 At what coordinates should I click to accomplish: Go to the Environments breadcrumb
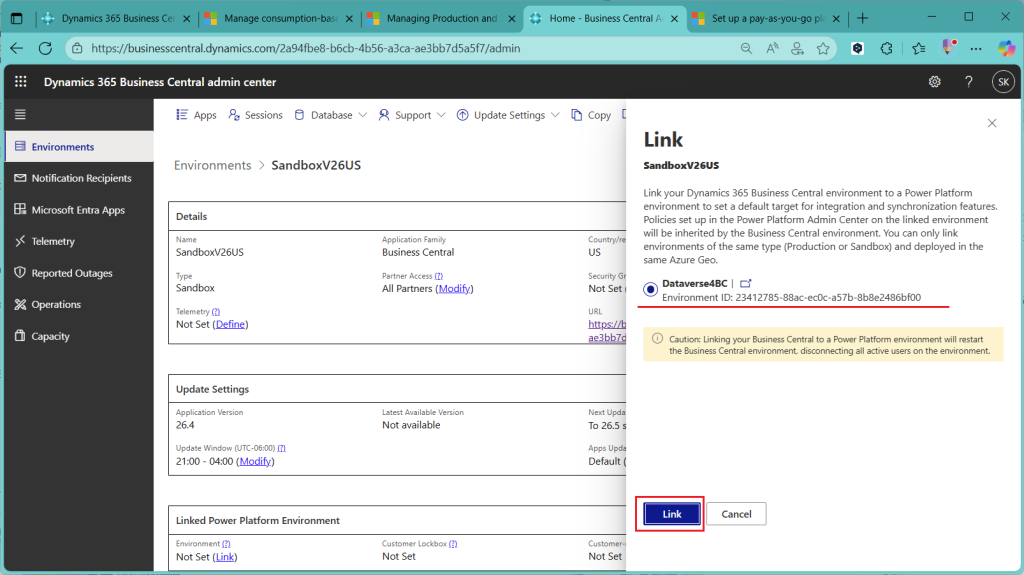212,165
